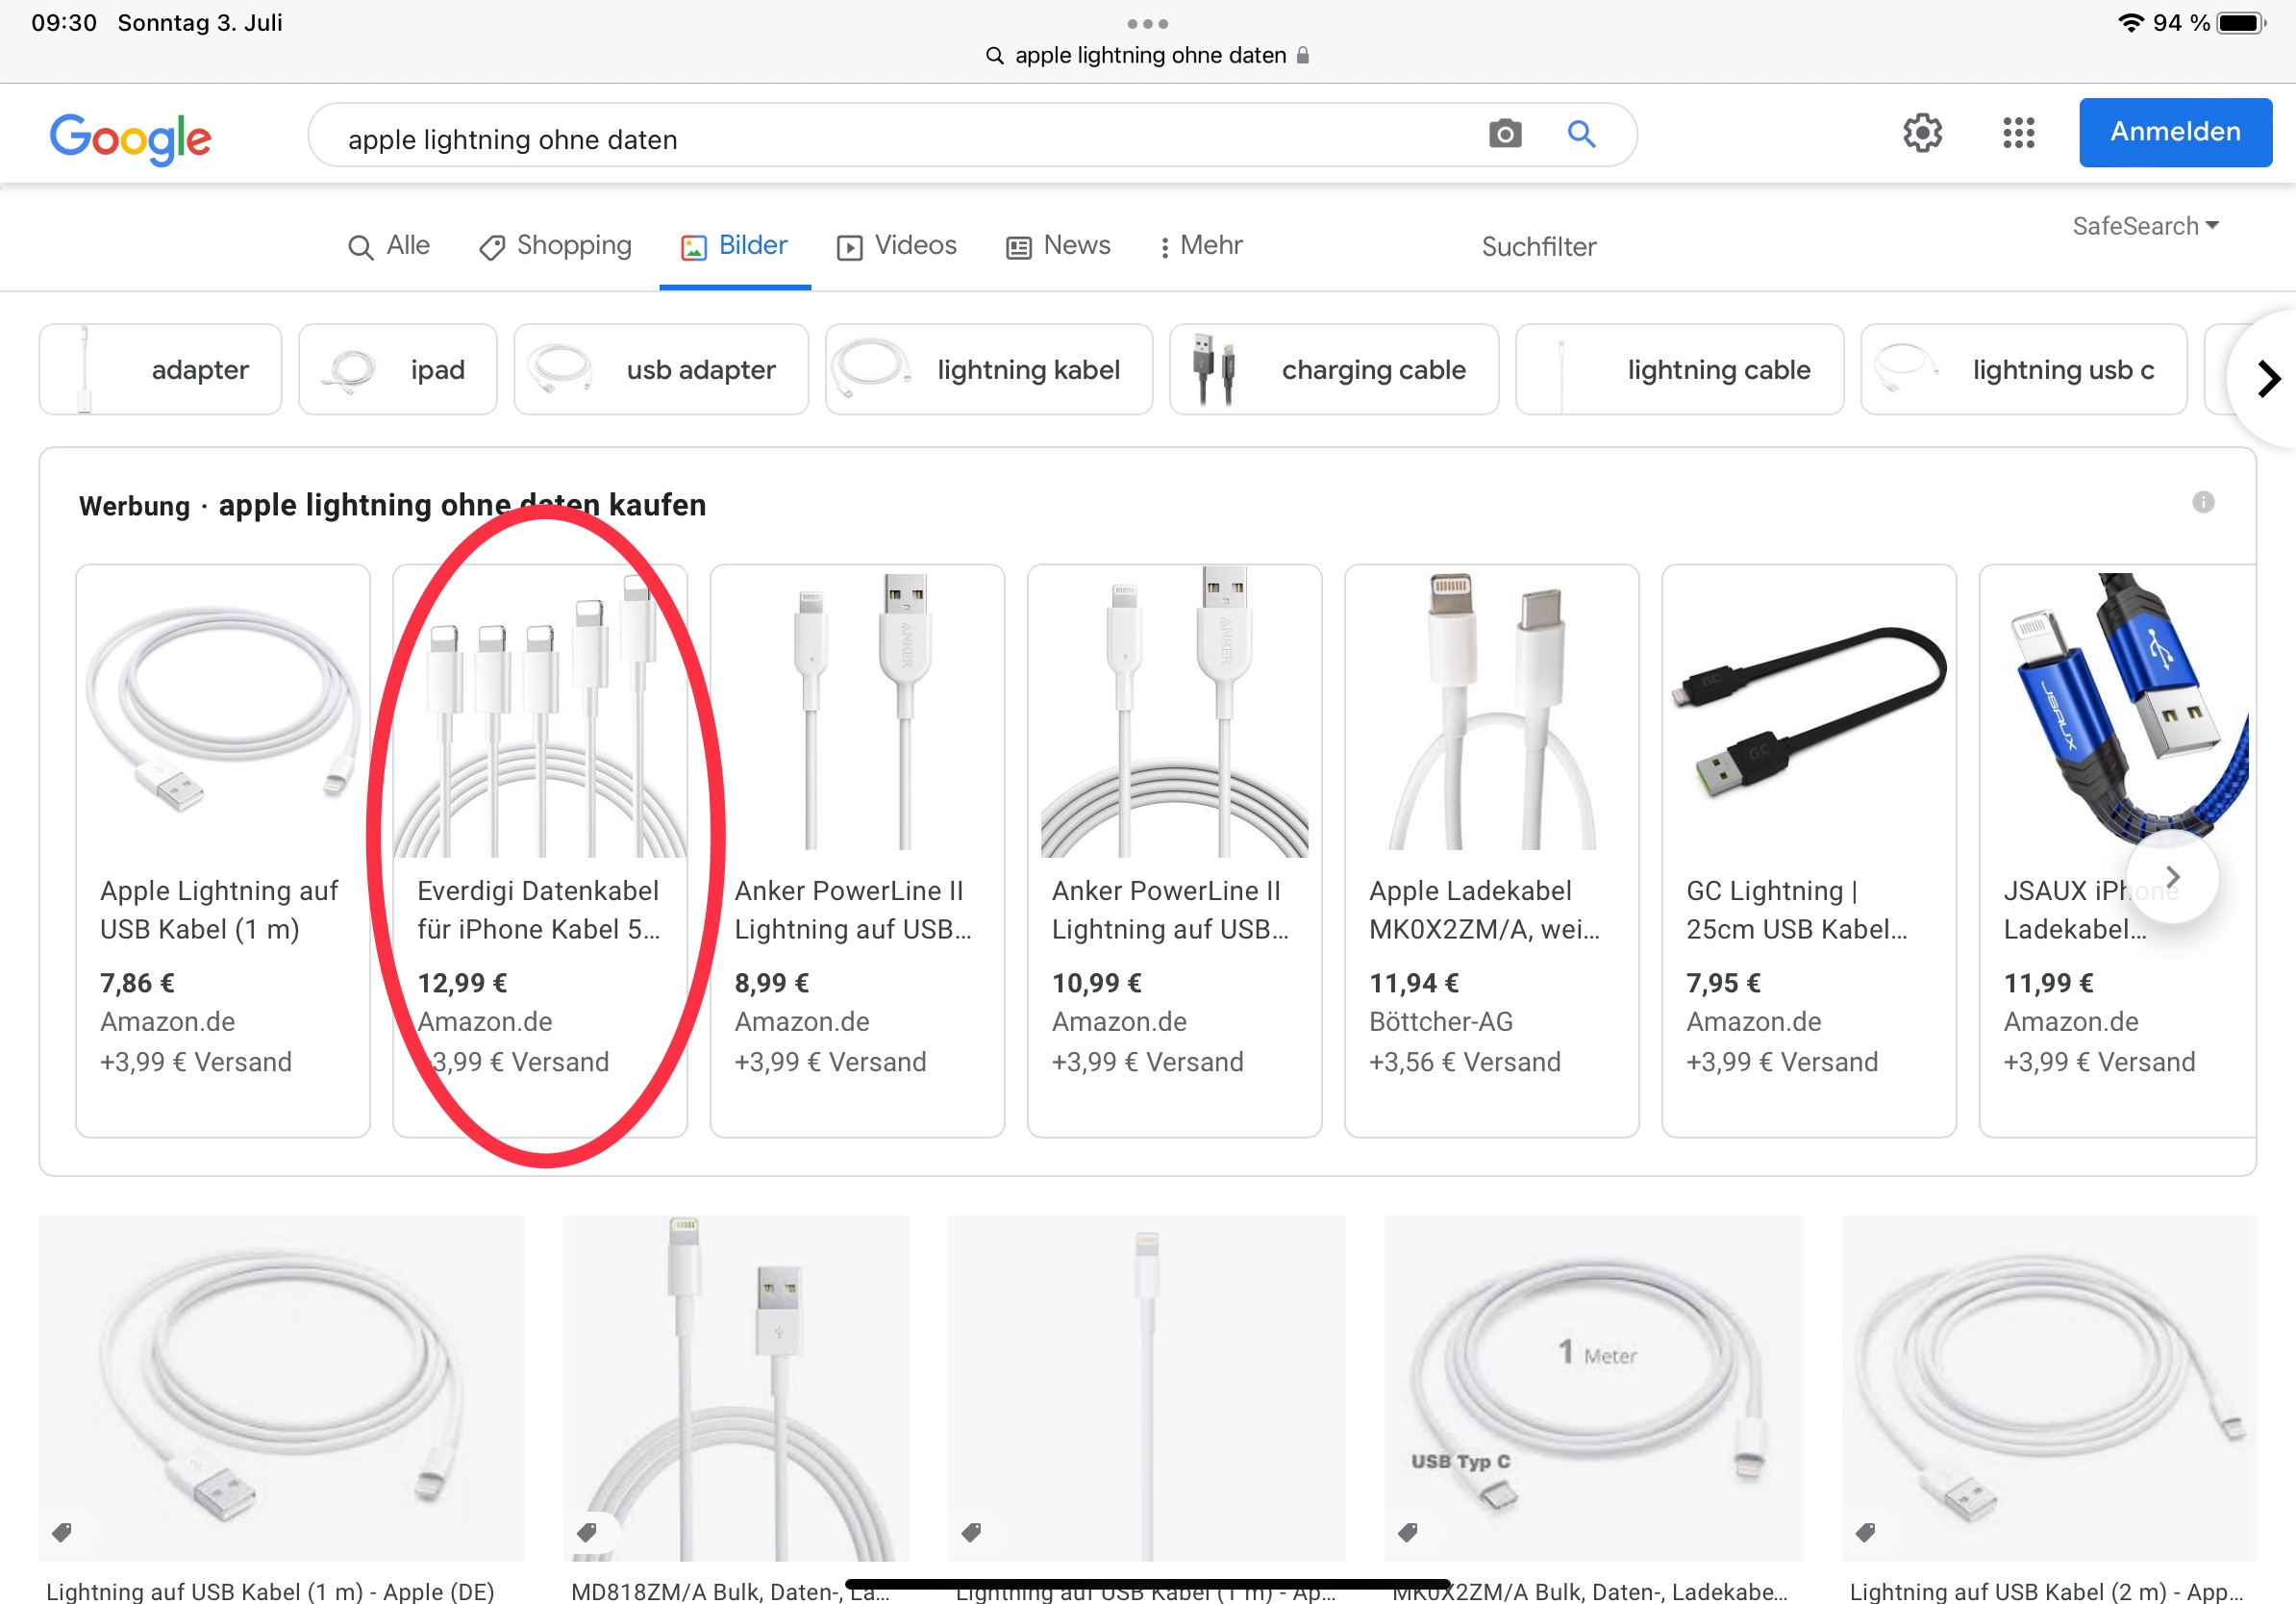Click the ad info icon
Screen dimensions: 2296x1604
point(2203,502)
